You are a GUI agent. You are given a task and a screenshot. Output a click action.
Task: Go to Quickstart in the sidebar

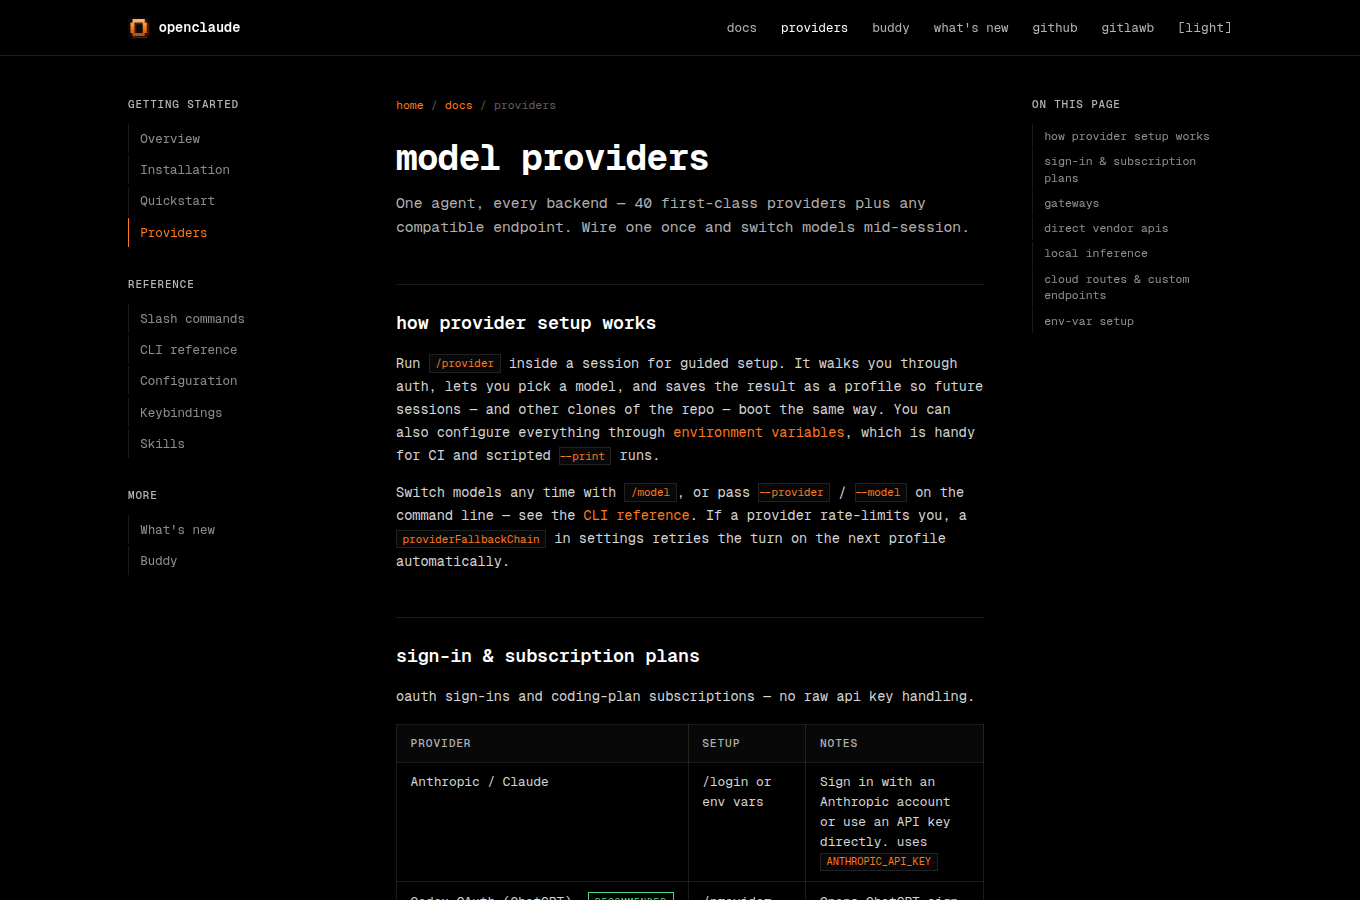pos(177,201)
